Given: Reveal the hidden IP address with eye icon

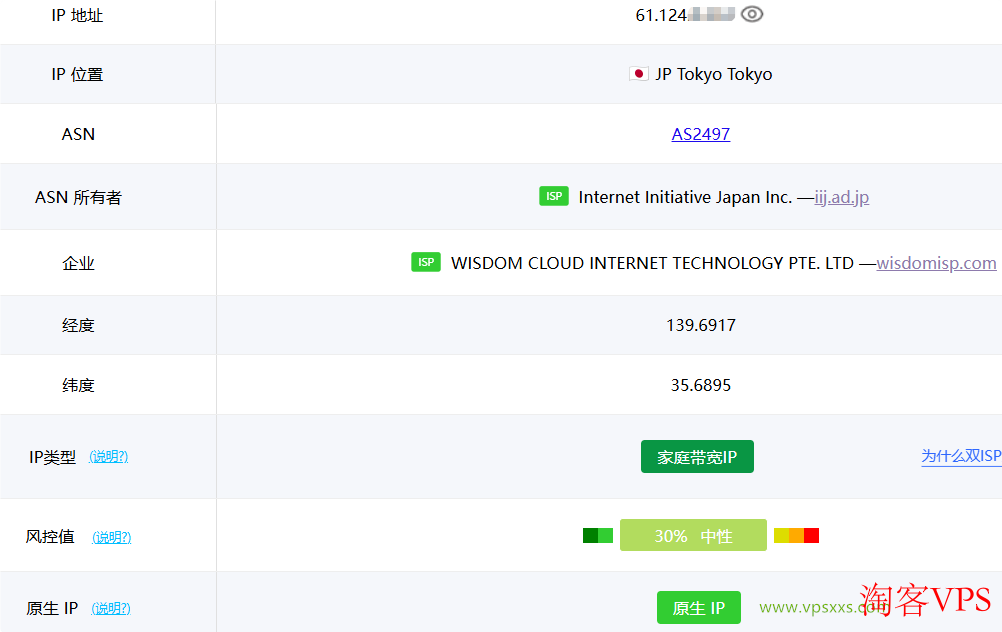Looking at the screenshot, I should 752,14.
